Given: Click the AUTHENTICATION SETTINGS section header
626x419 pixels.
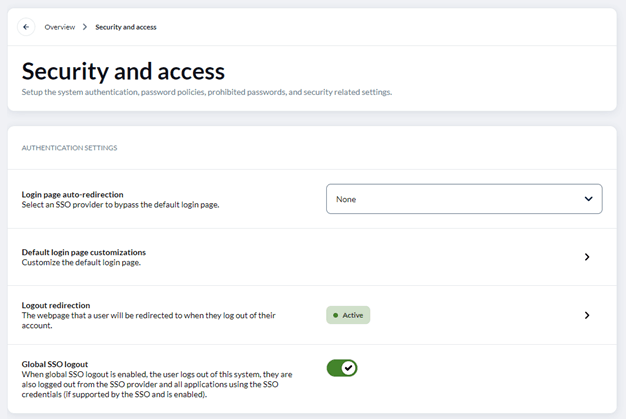Looking at the screenshot, I should click(x=69, y=148).
